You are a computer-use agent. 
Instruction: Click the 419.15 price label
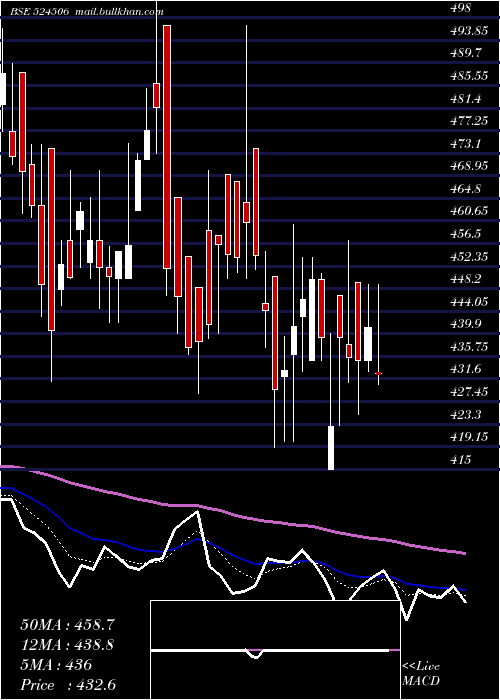pyautogui.click(x=469, y=438)
